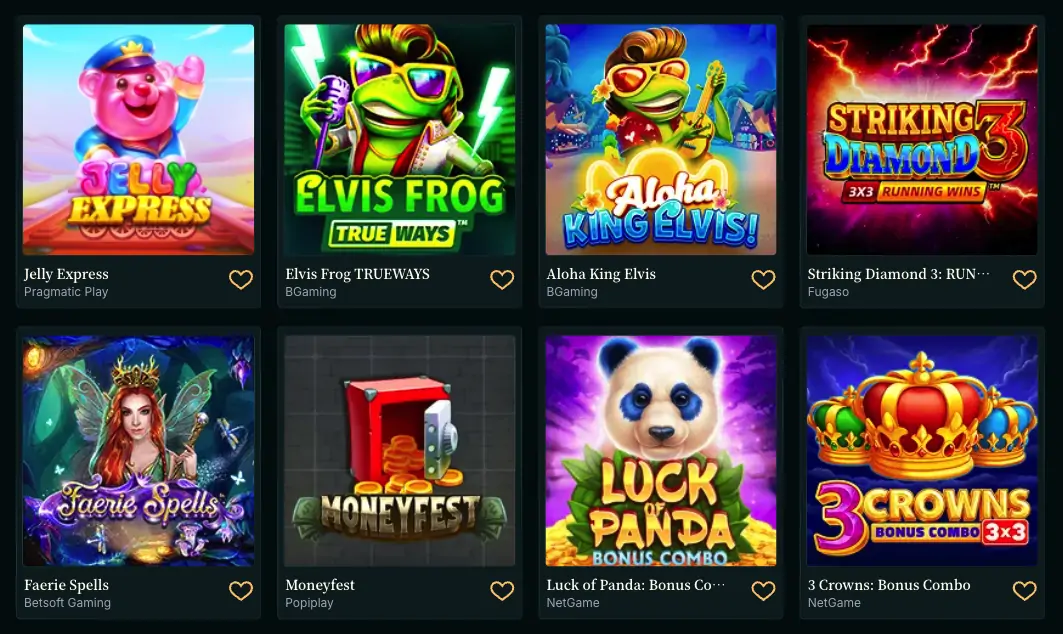Favorite Jelly Express with the heart icon
This screenshot has width=1063, height=634.
tap(241, 279)
